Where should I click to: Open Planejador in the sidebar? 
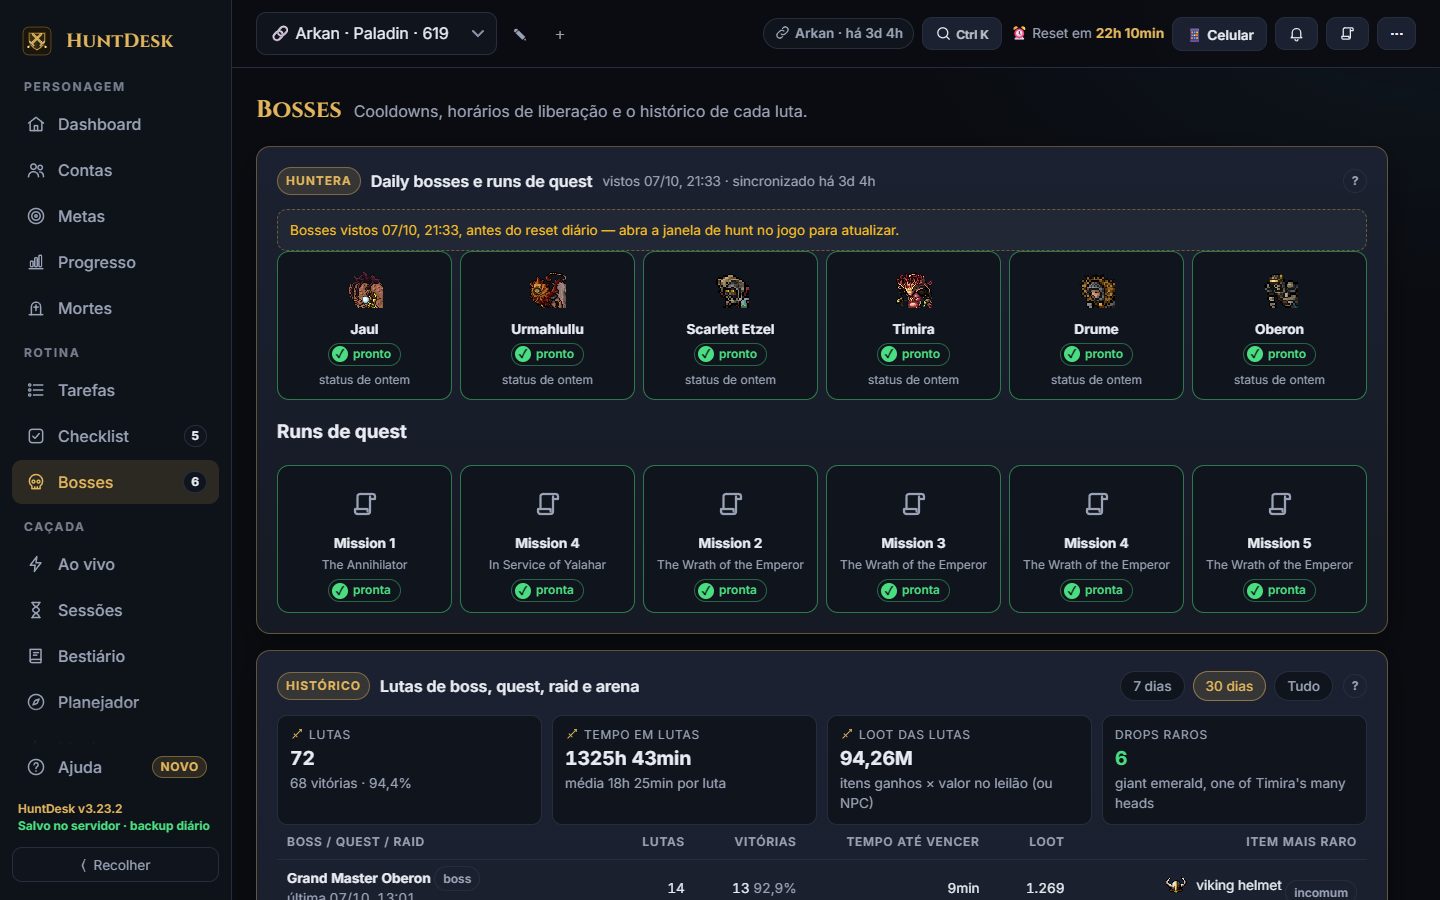(115, 702)
